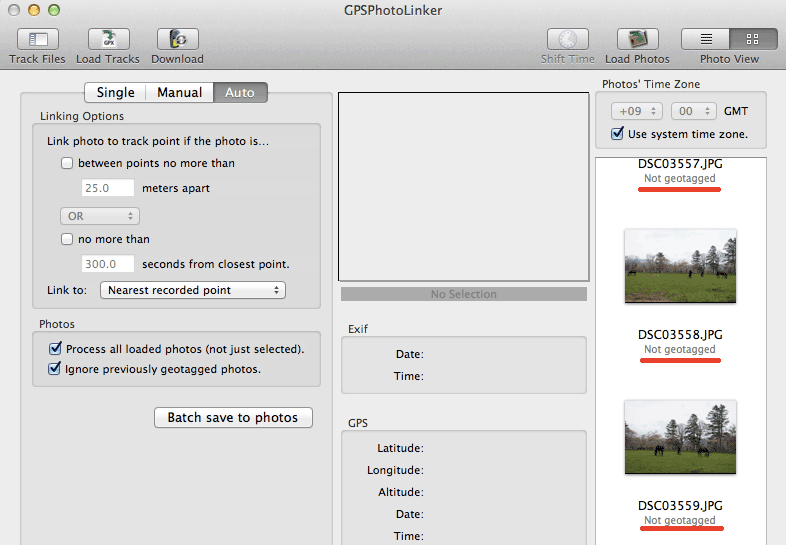Viewport: 786px width, 545px height.
Task: Click the No Selection status bar
Action: point(464,294)
